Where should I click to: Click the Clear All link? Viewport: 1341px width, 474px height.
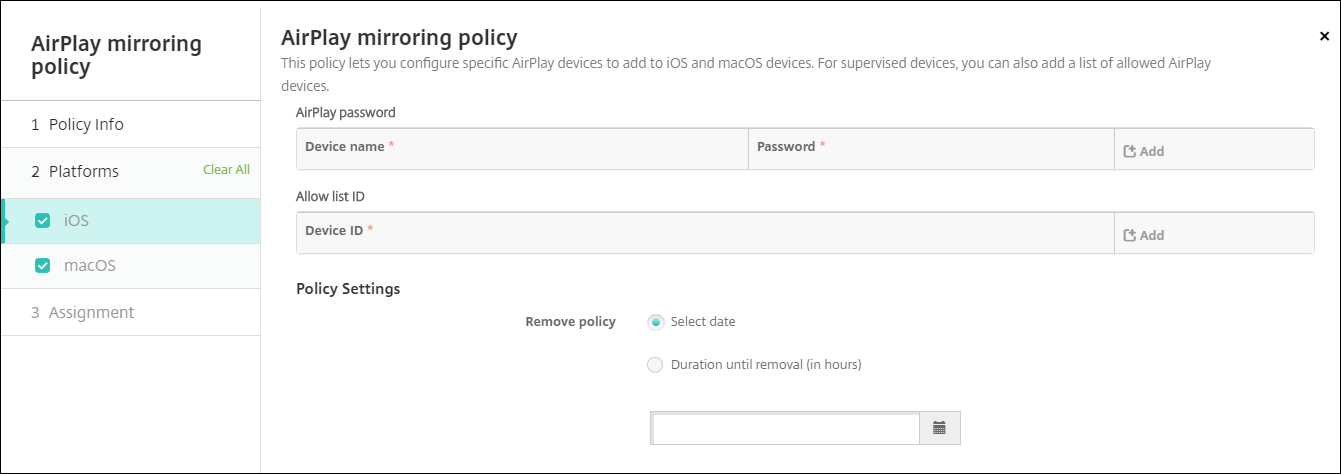pos(226,170)
